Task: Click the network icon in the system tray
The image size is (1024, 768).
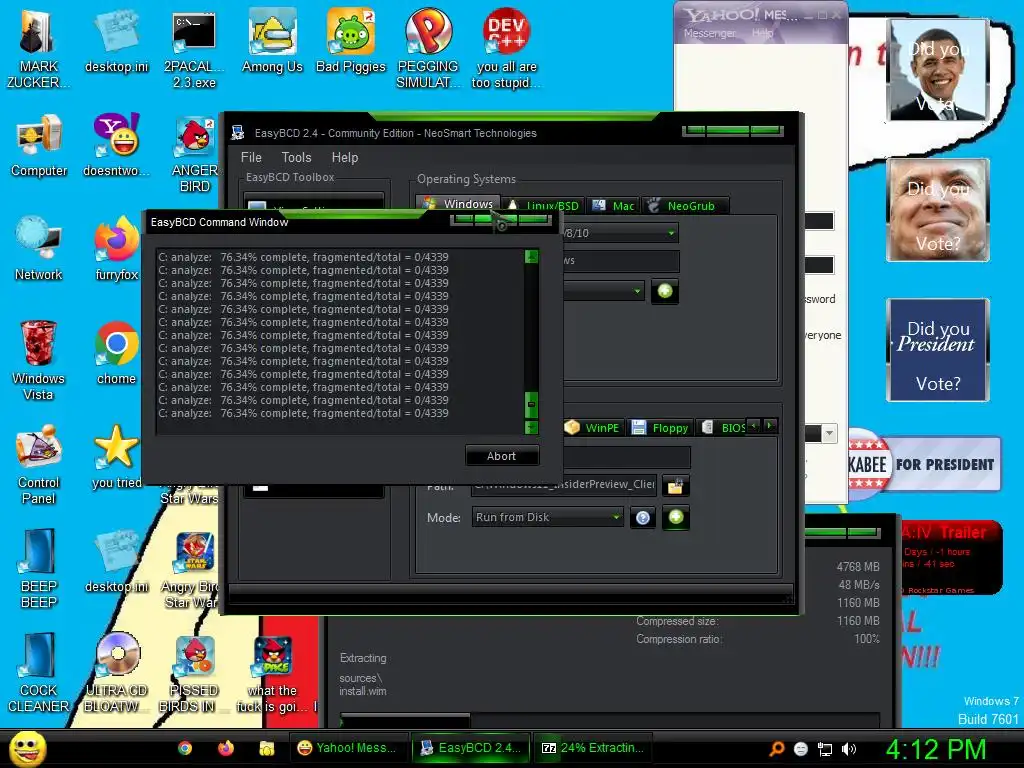Action: (825, 749)
